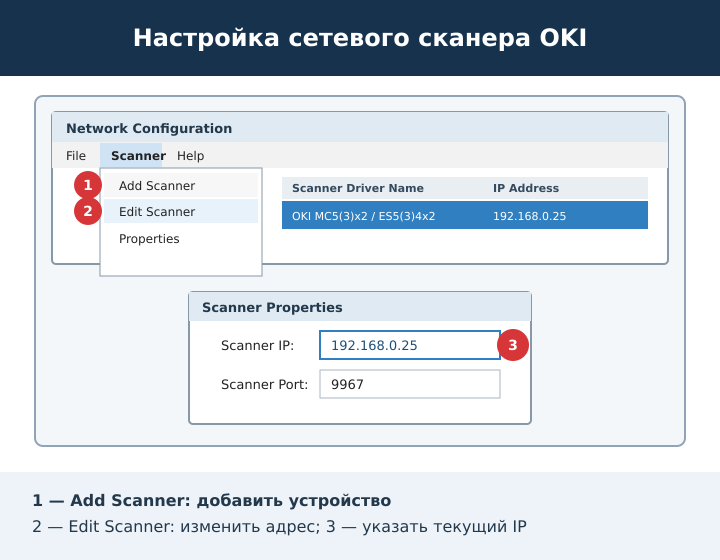Screen dimensions: 720x560
Task: Click the Scanner Properties title bar
Action: pyautogui.click(x=360, y=307)
